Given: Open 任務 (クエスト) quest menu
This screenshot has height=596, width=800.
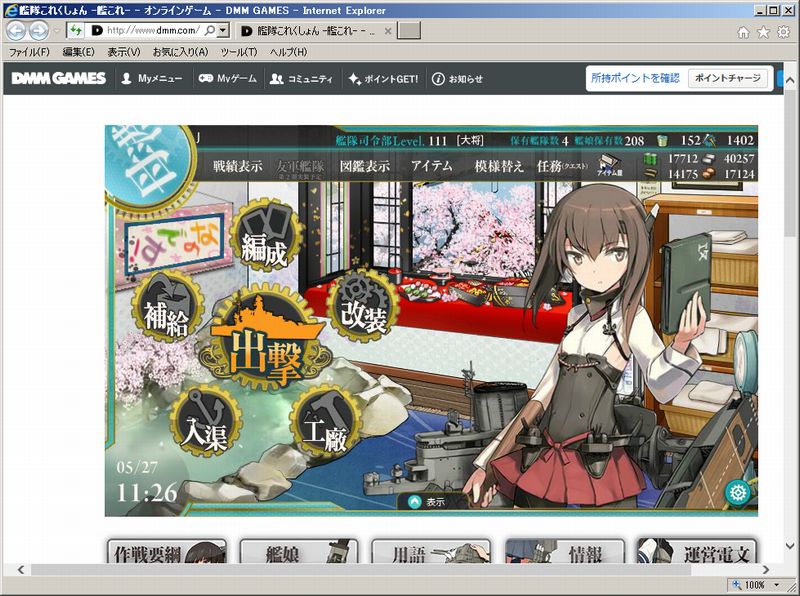Looking at the screenshot, I should coord(562,166).
